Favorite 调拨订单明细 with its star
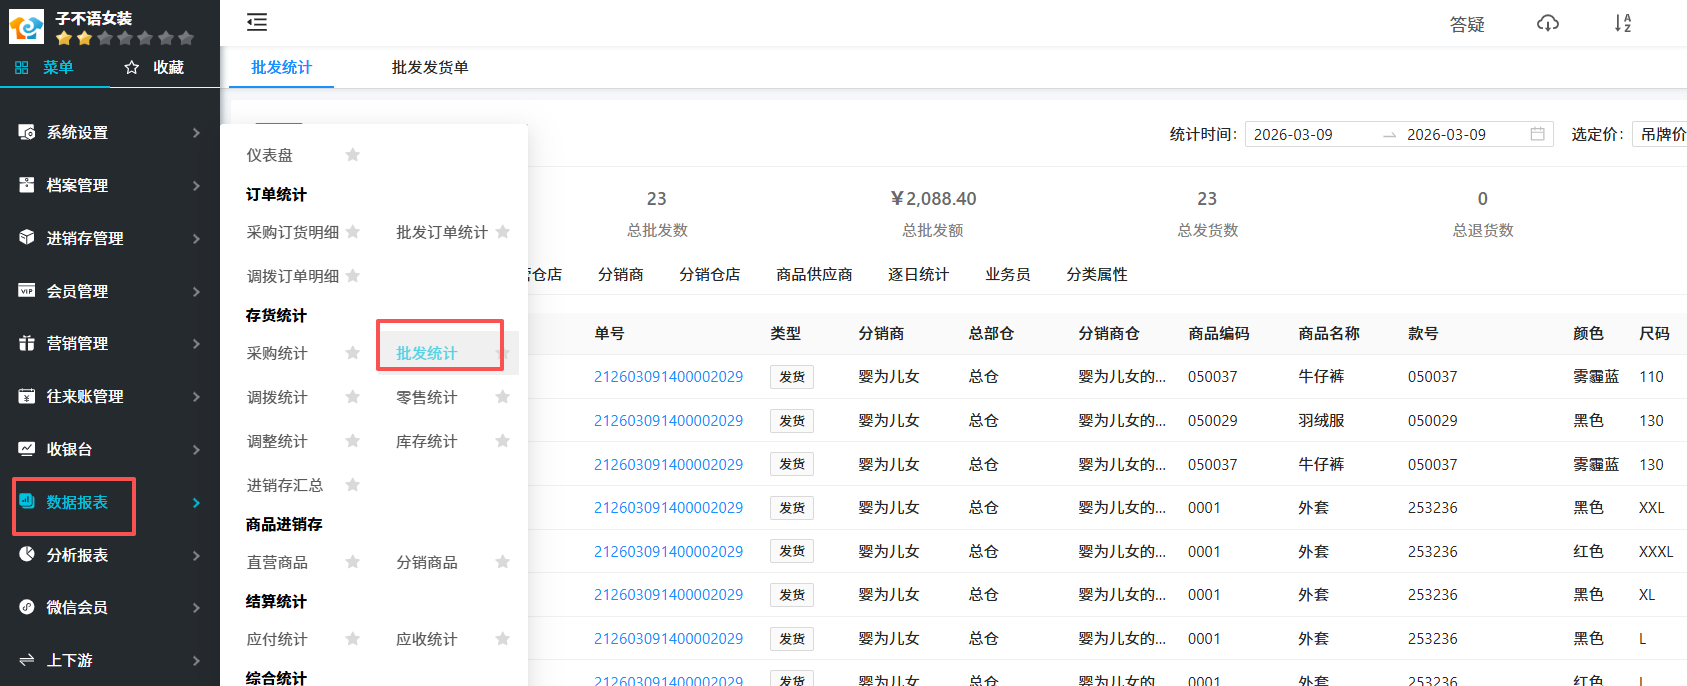Screen dimensions: 1687x686 pyautogui.click(x=352, y=276)
